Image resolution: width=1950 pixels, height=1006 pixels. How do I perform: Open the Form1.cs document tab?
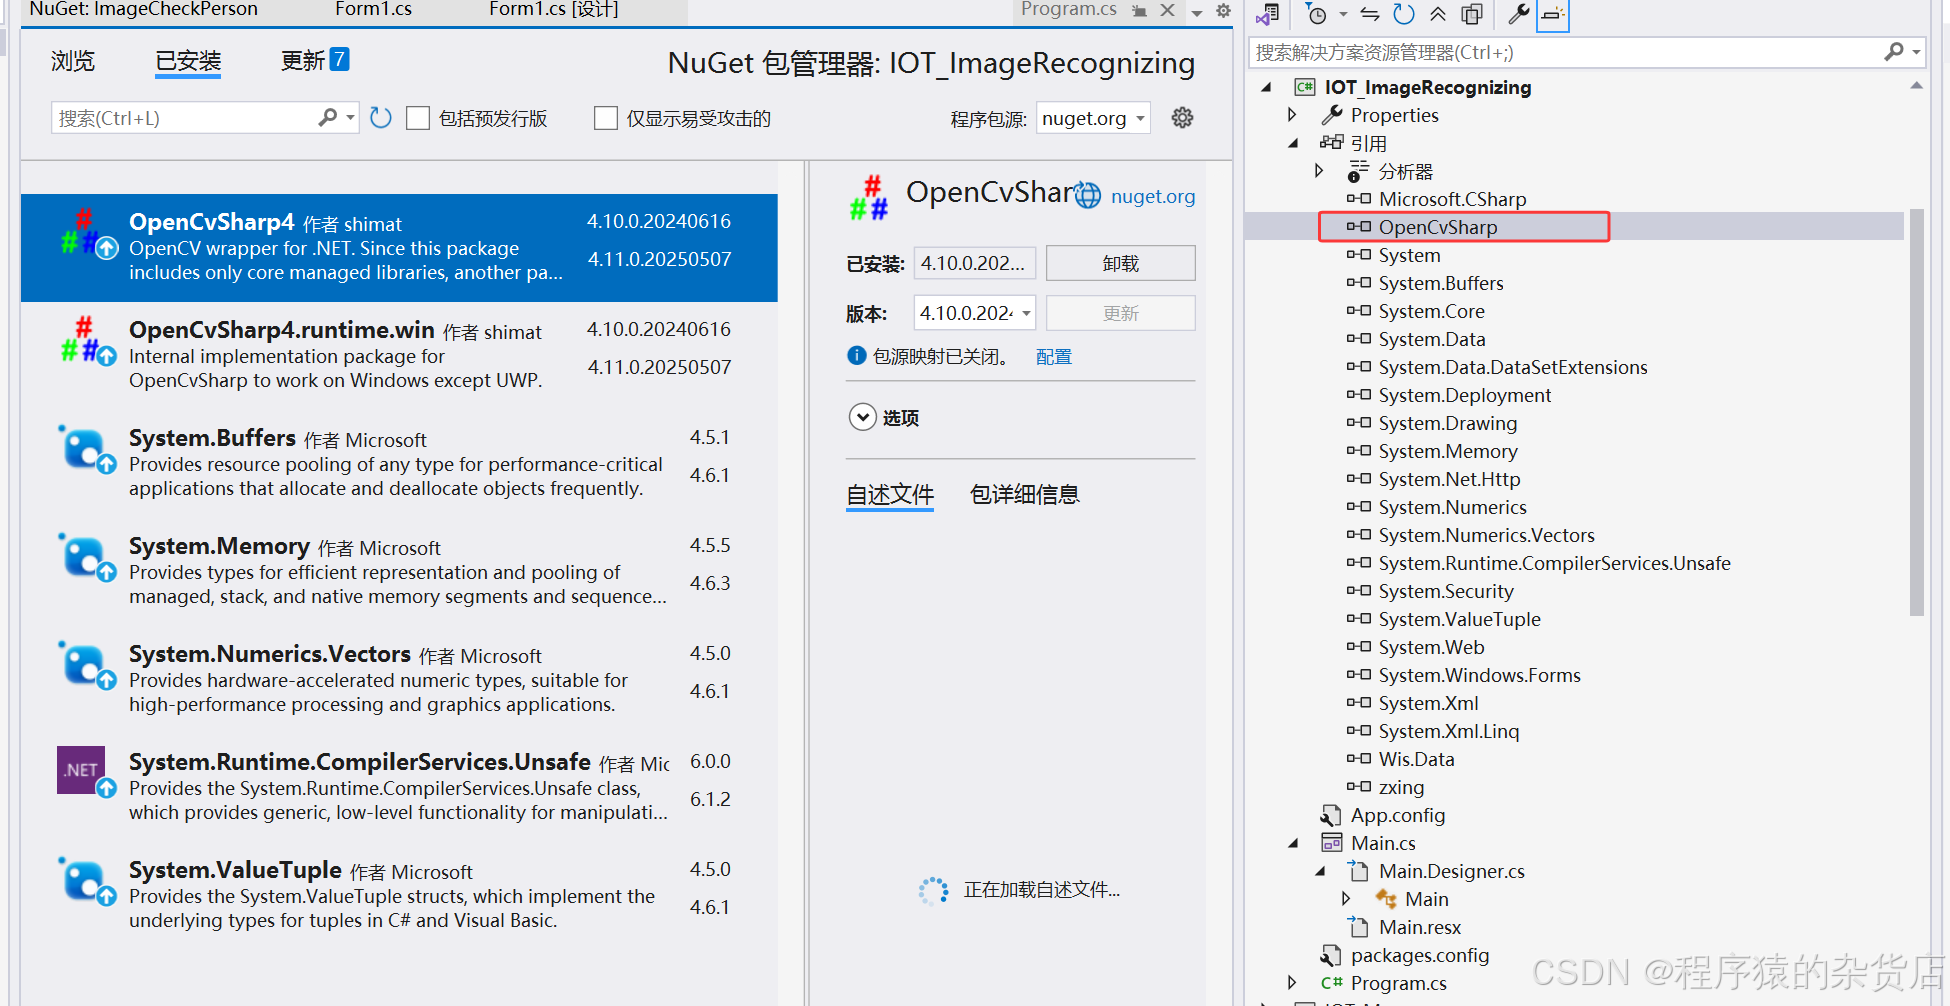[x=373, y=10]
